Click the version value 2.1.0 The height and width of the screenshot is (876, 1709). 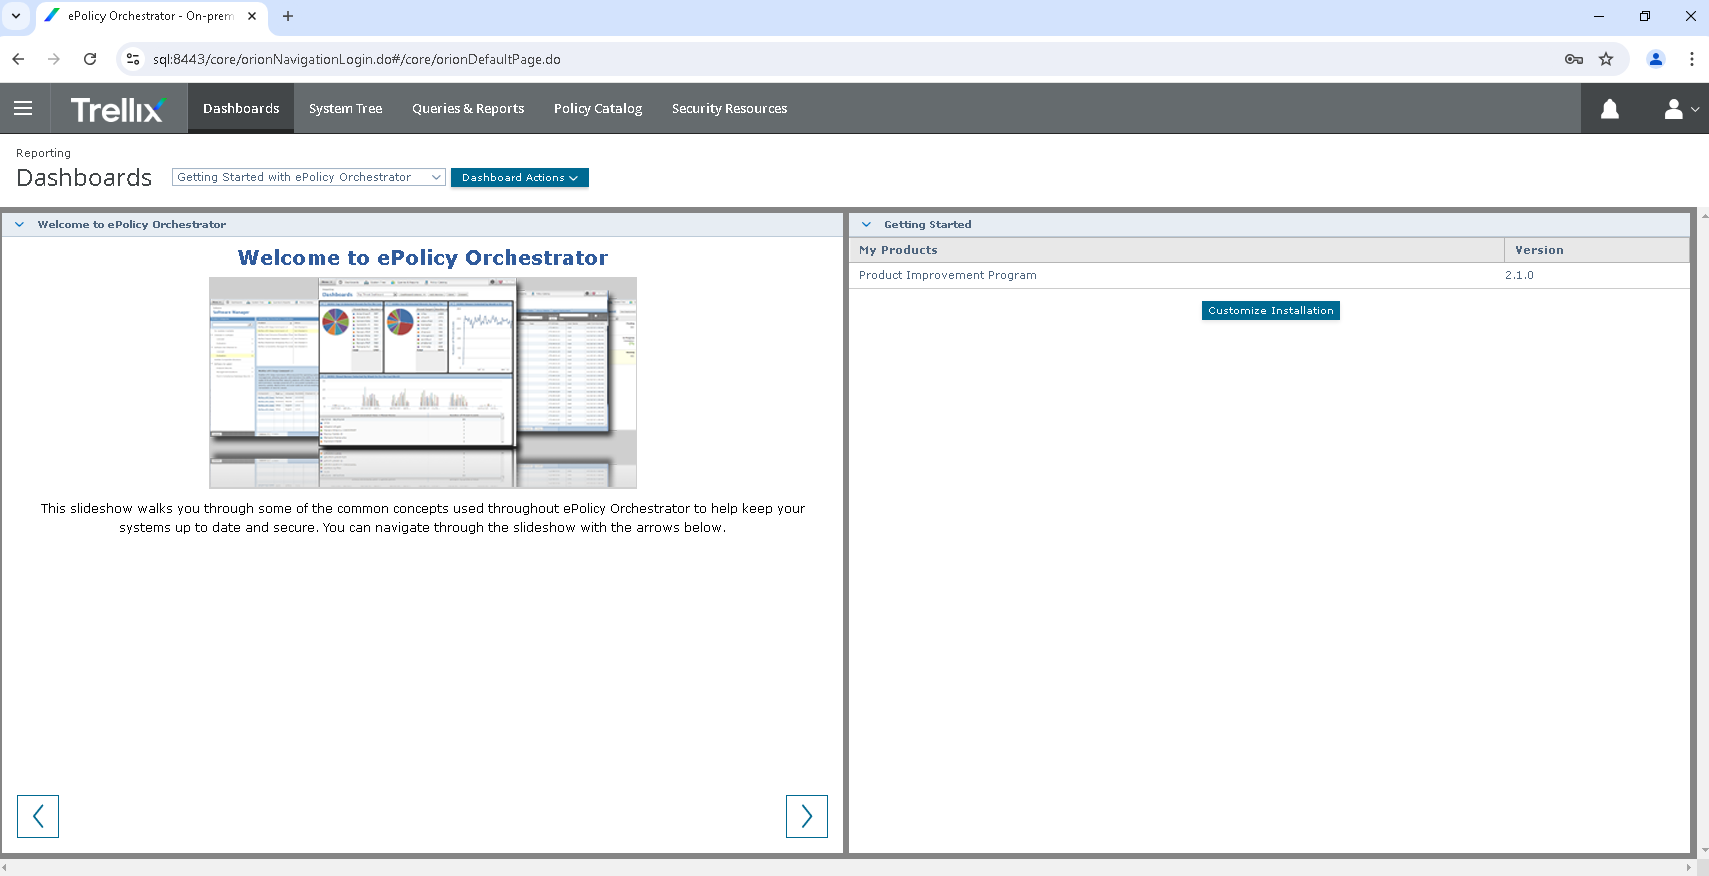1519,275
